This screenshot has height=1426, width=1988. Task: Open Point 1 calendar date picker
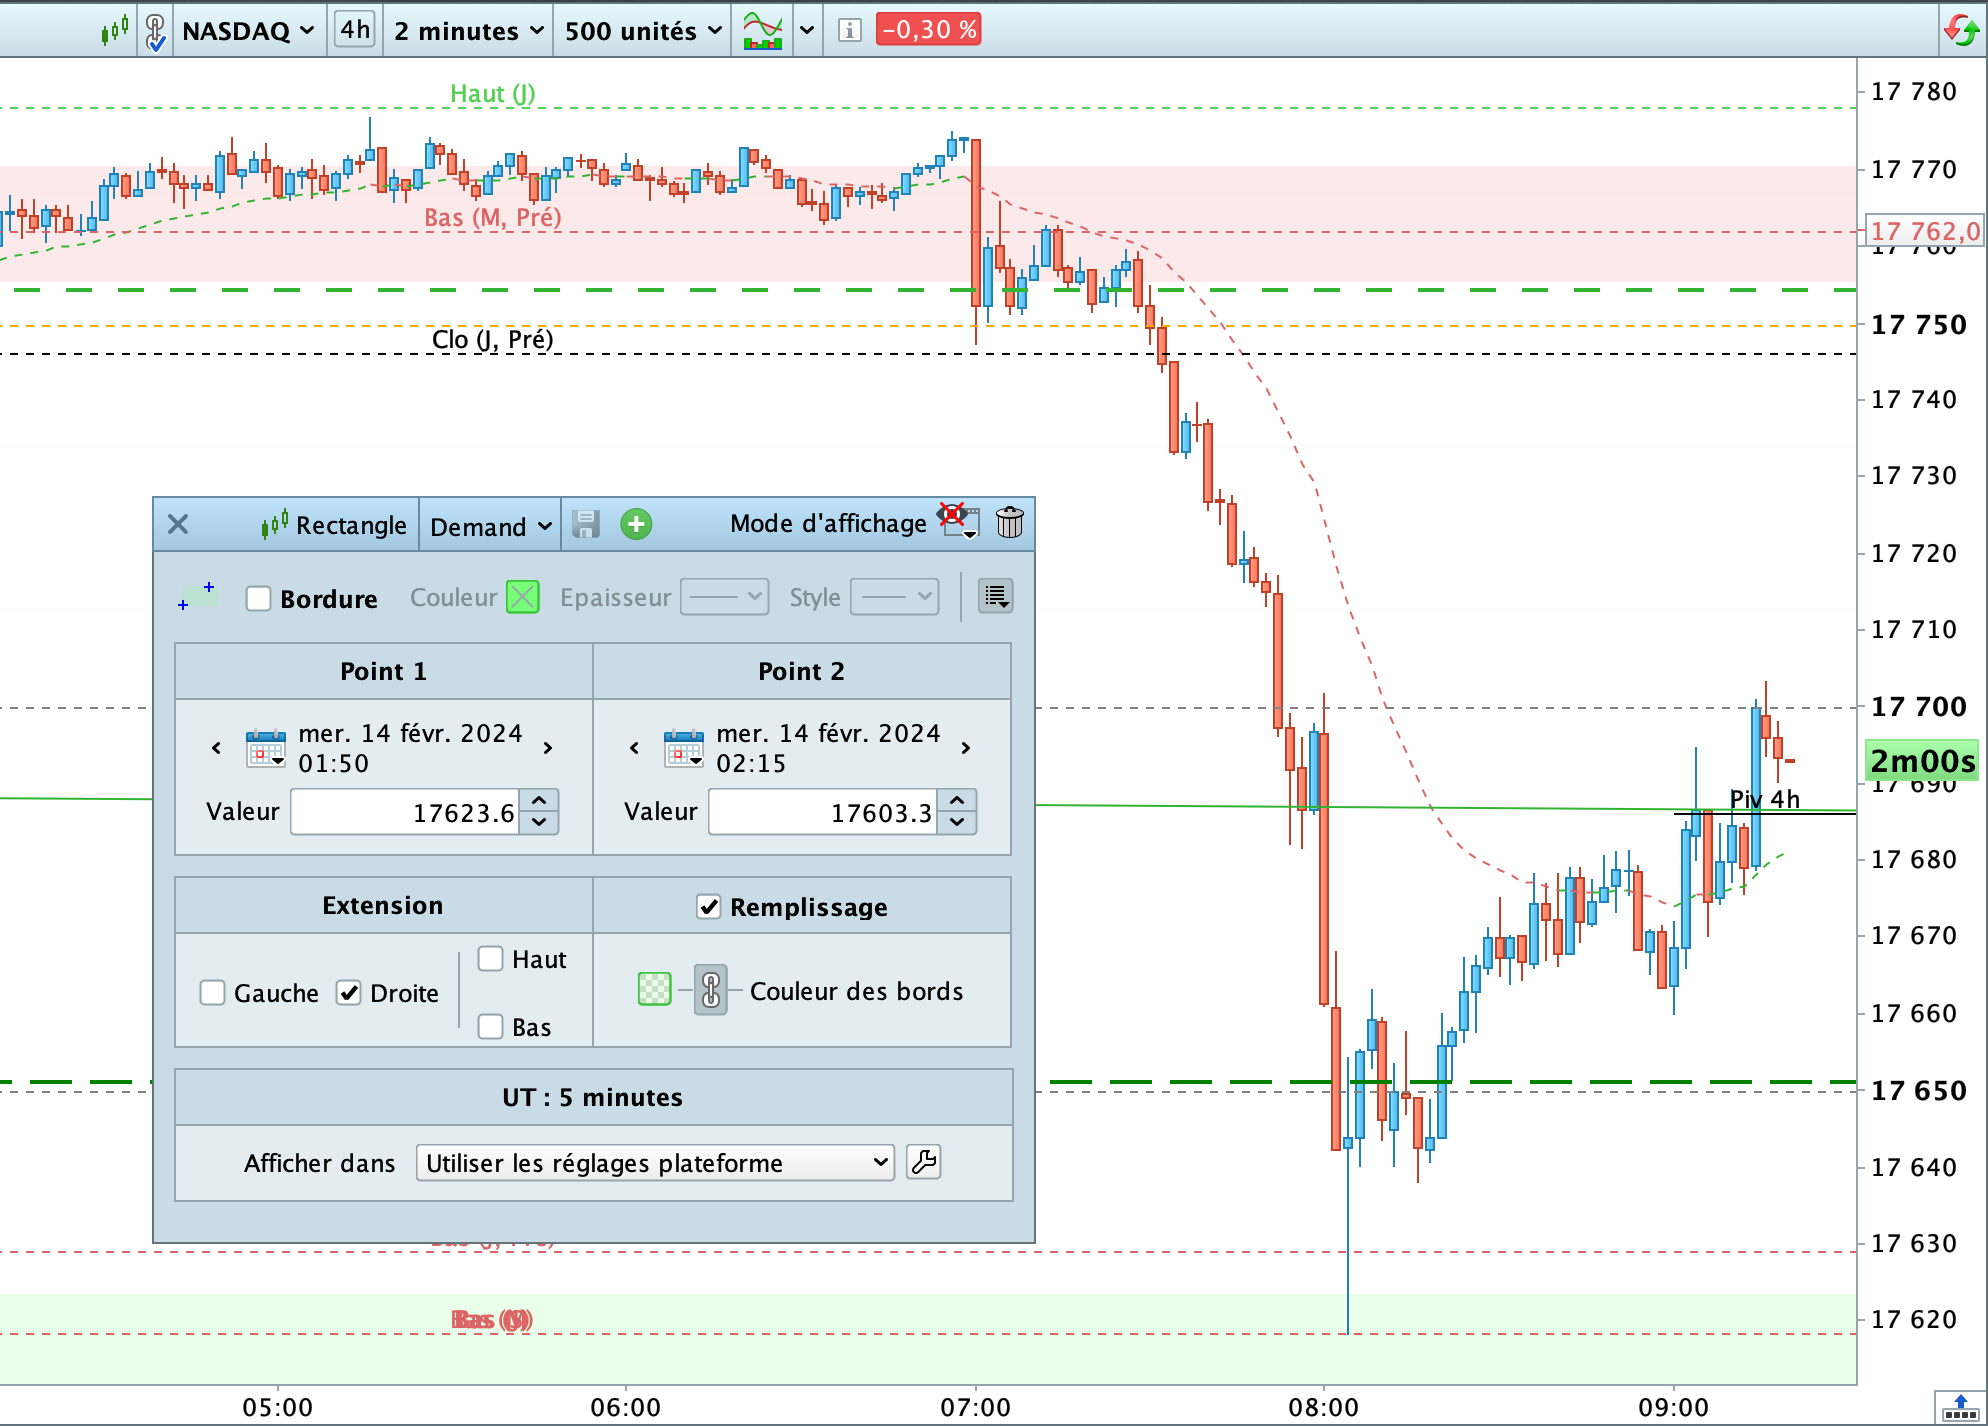pyautogui.click(x=266, y=748)
